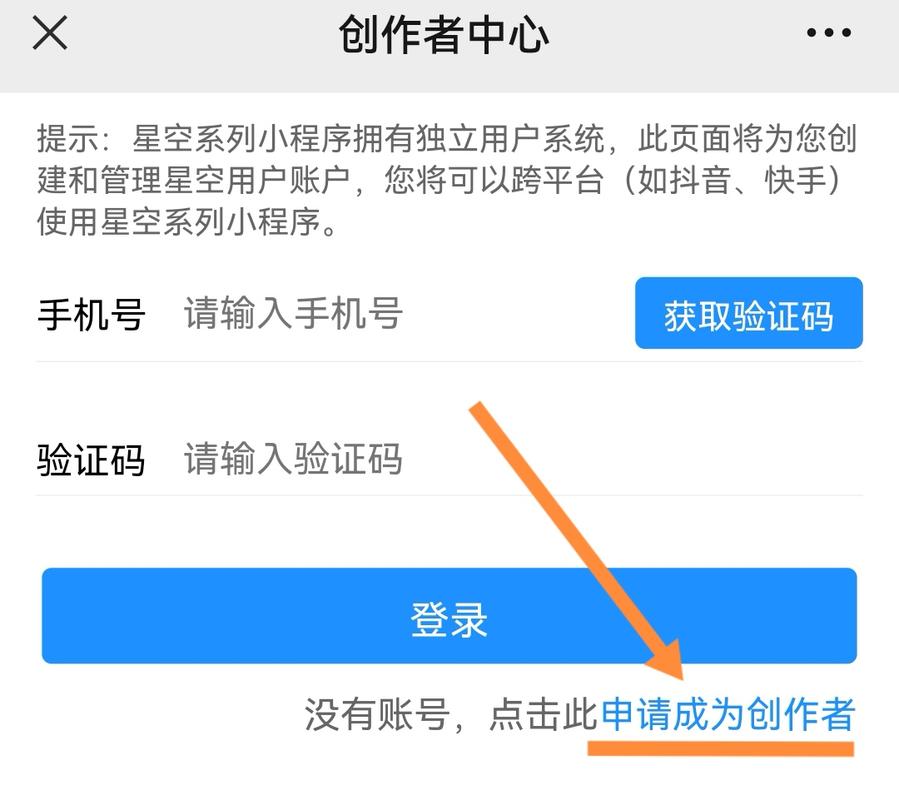Tap the 验证码 field label
Image resolution: width=899 pixels, height=800 pixels.
(x=91, y=459)
